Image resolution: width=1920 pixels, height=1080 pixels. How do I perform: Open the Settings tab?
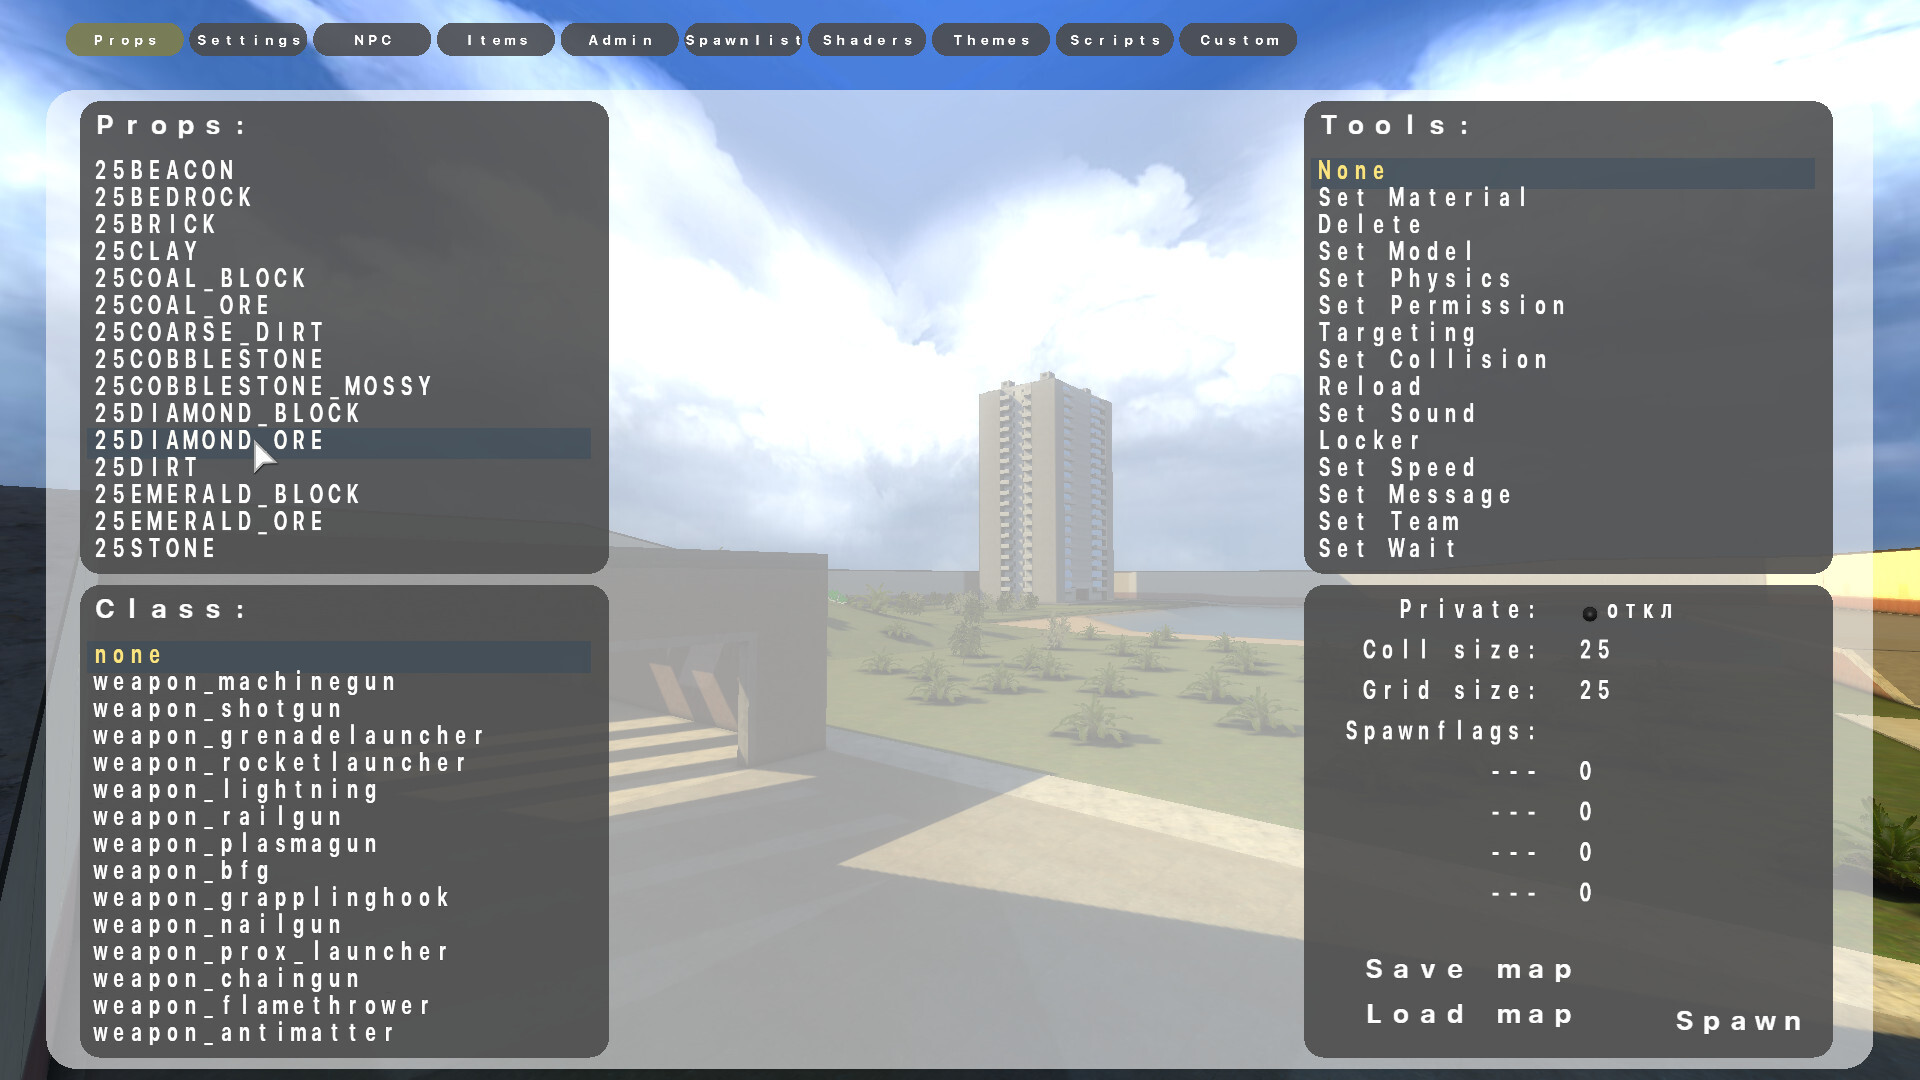coord(249,40)
